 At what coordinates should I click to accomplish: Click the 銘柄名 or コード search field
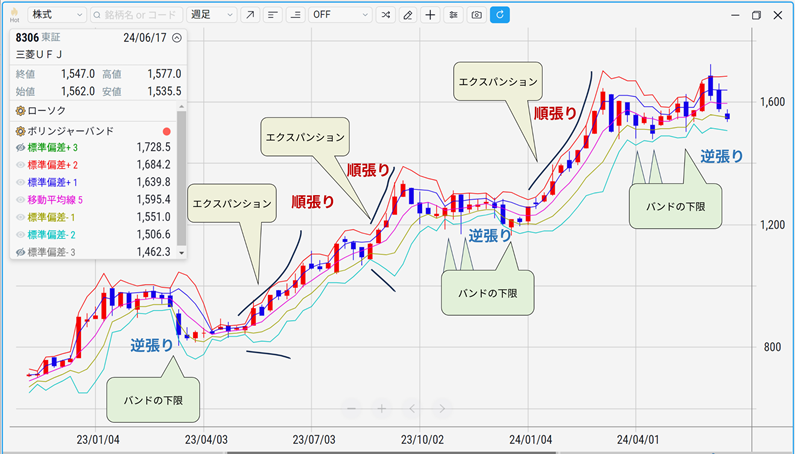[138, 15]
